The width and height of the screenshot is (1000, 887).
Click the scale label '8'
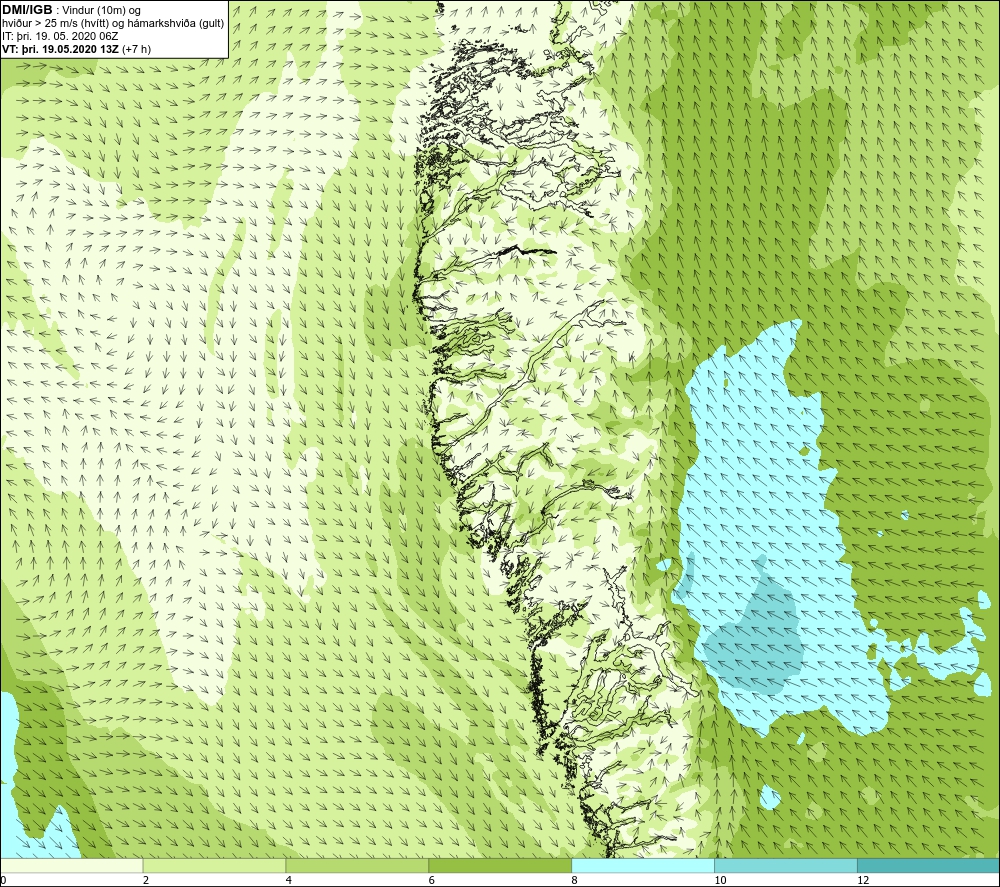[575, 880]
